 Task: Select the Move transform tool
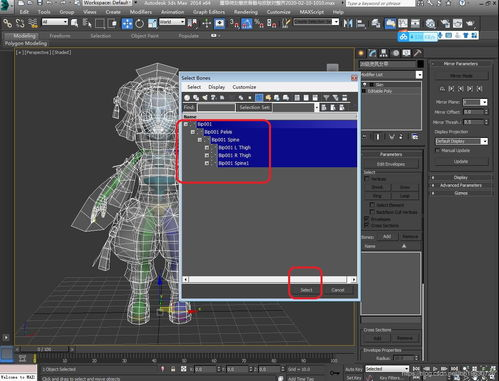[127, 23]
